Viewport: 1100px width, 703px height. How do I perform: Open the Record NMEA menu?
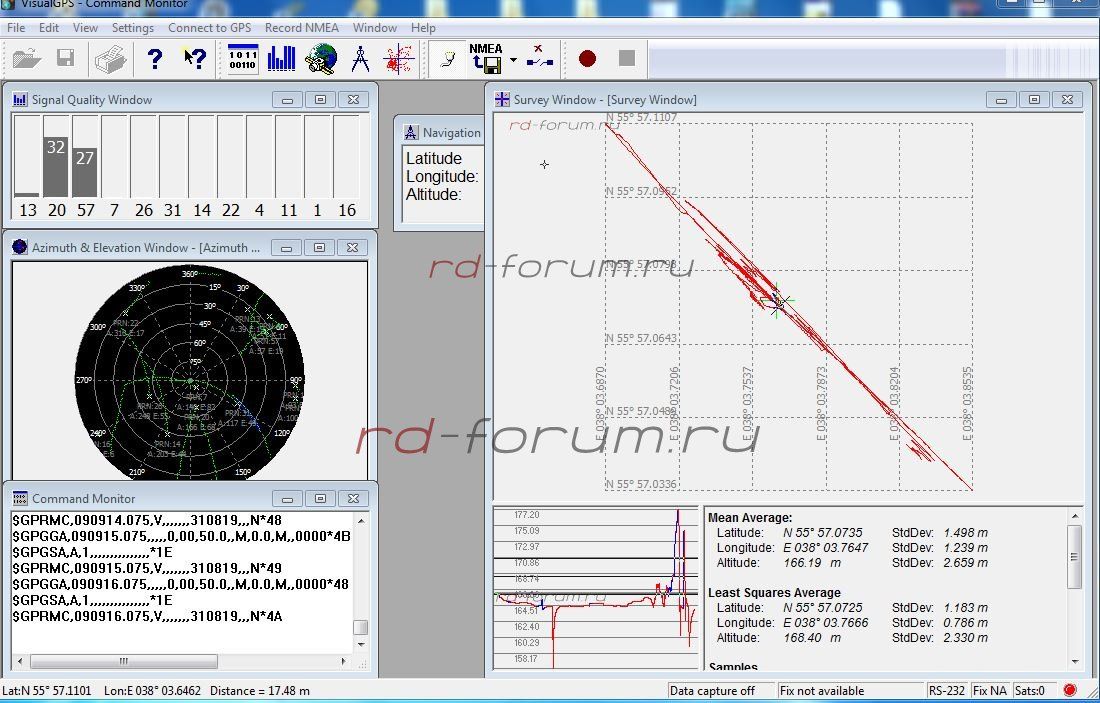pyautogui.click(x=302, y=28)
